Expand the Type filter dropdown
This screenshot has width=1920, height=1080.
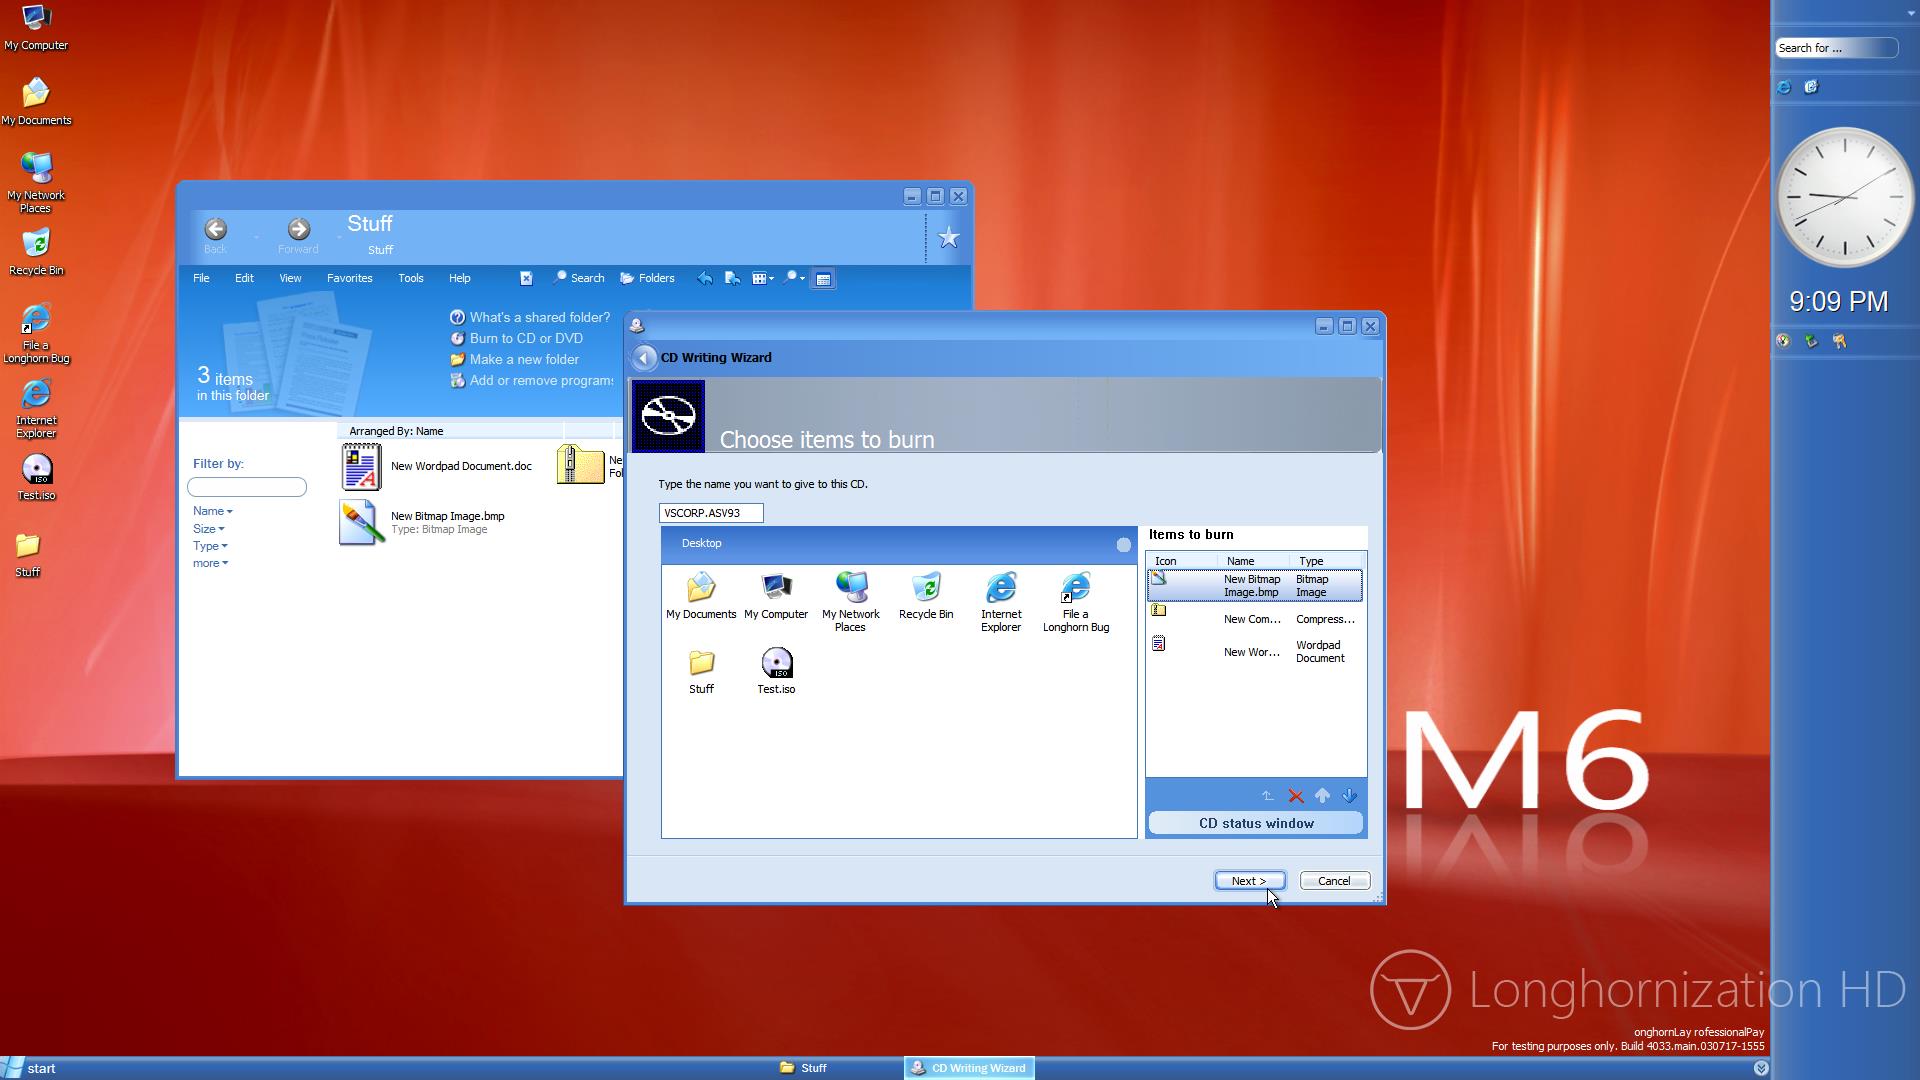tap(210, 546)
